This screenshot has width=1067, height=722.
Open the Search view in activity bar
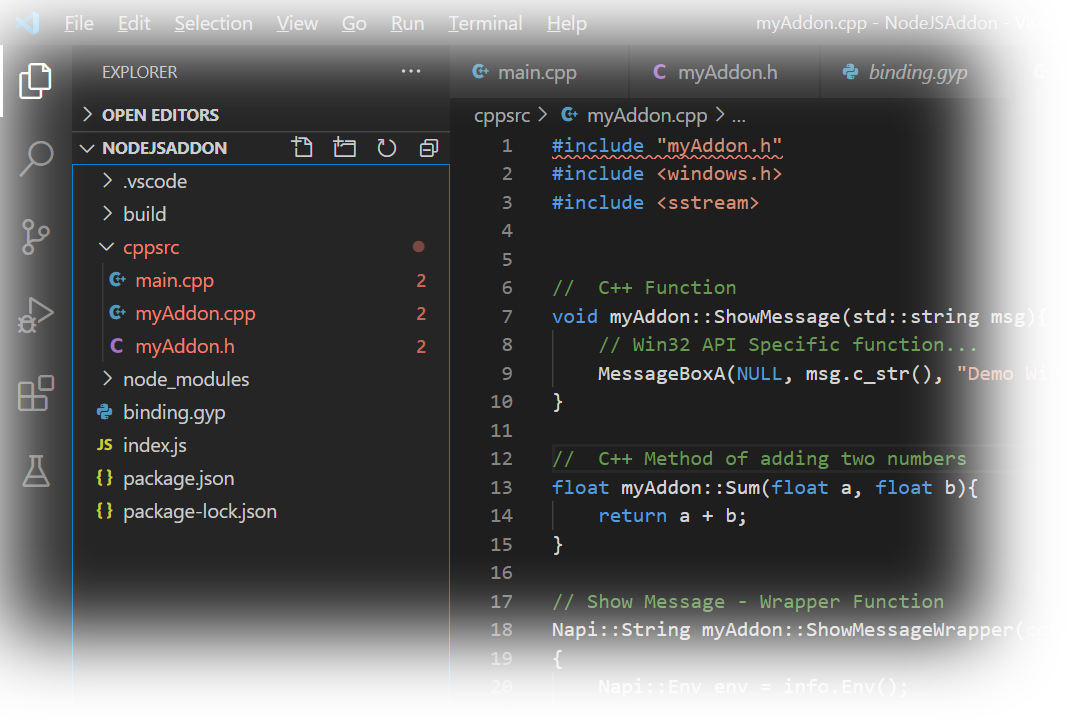(36, 158)
